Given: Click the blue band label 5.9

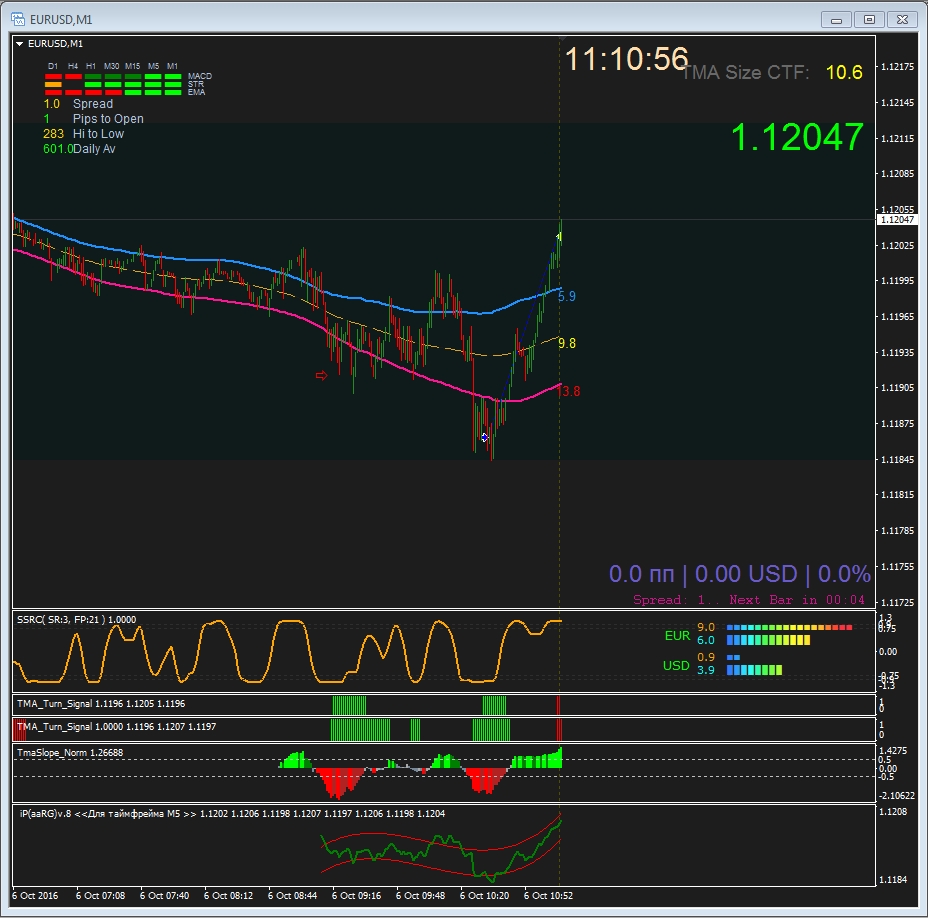Looking at the screenshot, I should (567, 297).
